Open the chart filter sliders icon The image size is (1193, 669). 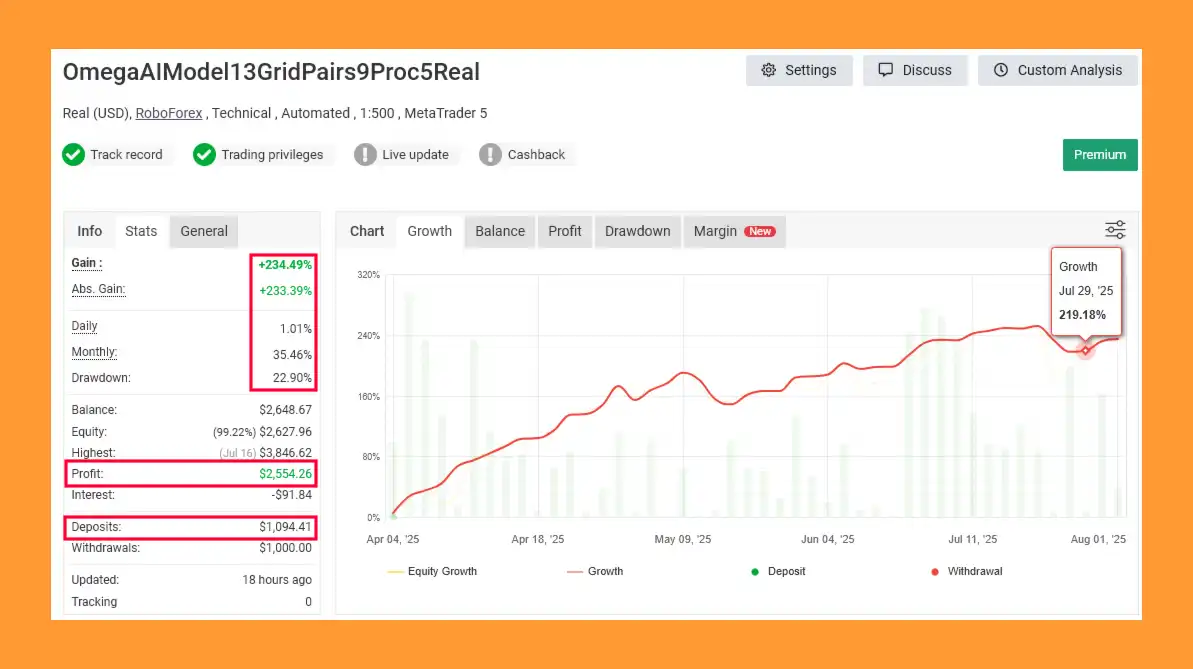pyautogui.click(x=1115, y=230)
